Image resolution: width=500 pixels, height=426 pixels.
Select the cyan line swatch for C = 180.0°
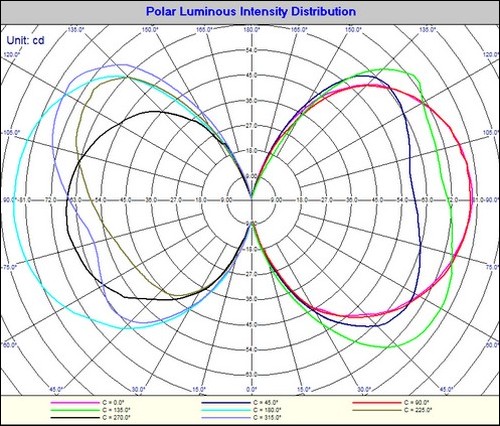click(x=226, y=410)
